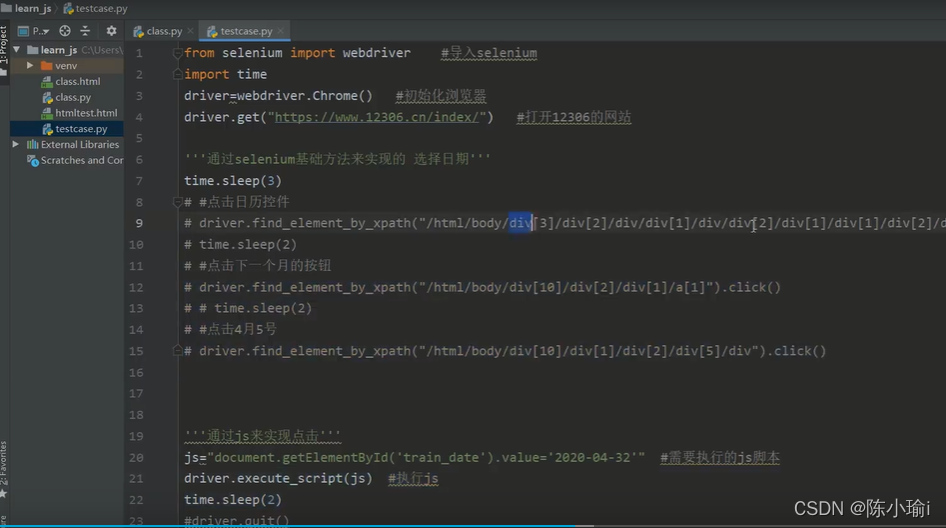Click on webdriver.Chrome() on line 3
The width and height of the screenshot is (946, 528).
point(305,96)
